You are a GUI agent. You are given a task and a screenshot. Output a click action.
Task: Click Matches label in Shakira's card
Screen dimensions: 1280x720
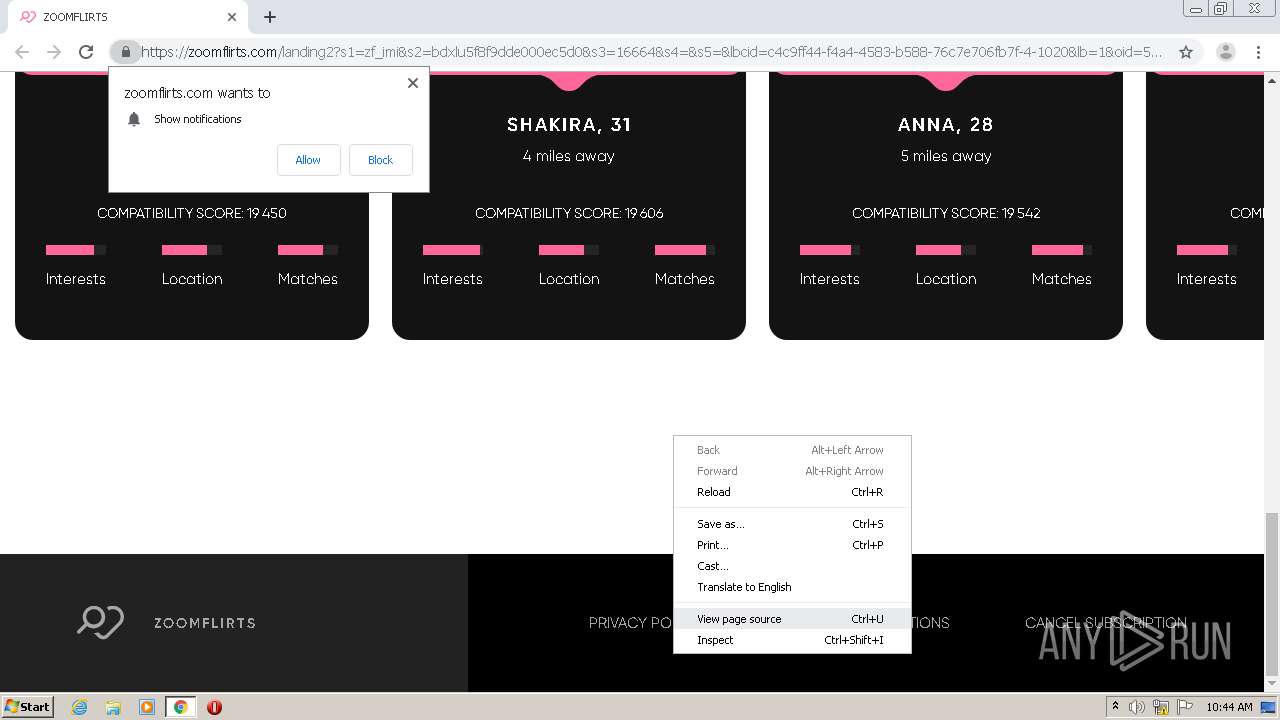(685, 279)
